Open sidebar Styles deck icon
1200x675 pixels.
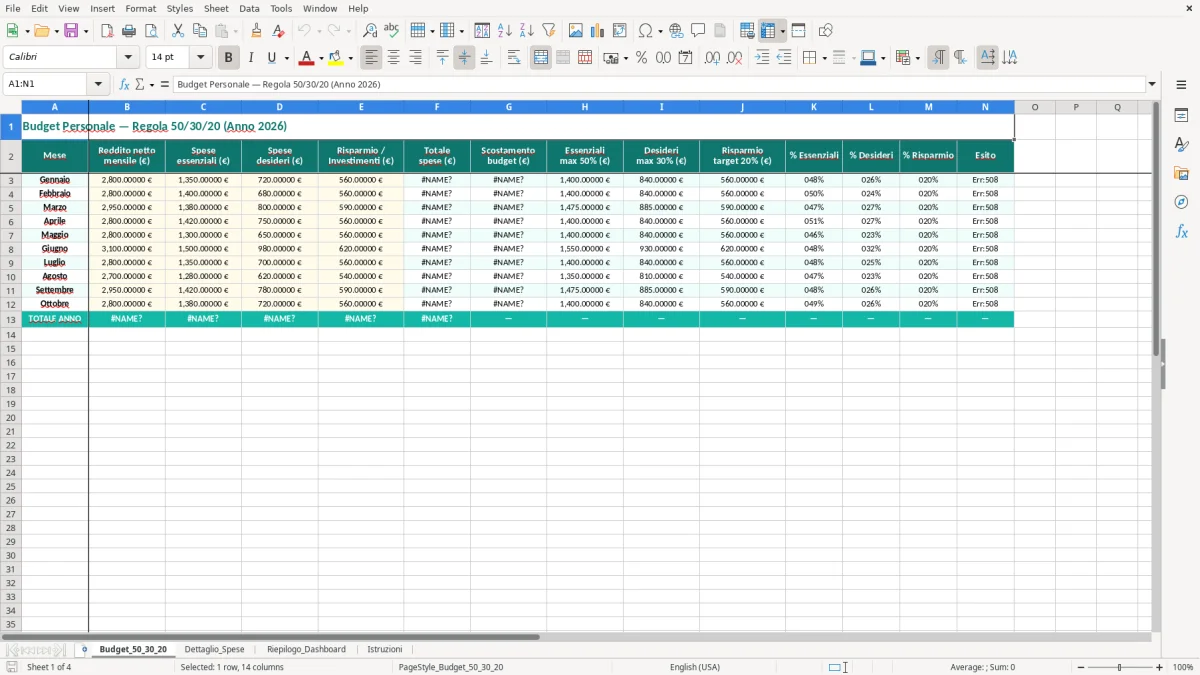tap(1181, 145)
